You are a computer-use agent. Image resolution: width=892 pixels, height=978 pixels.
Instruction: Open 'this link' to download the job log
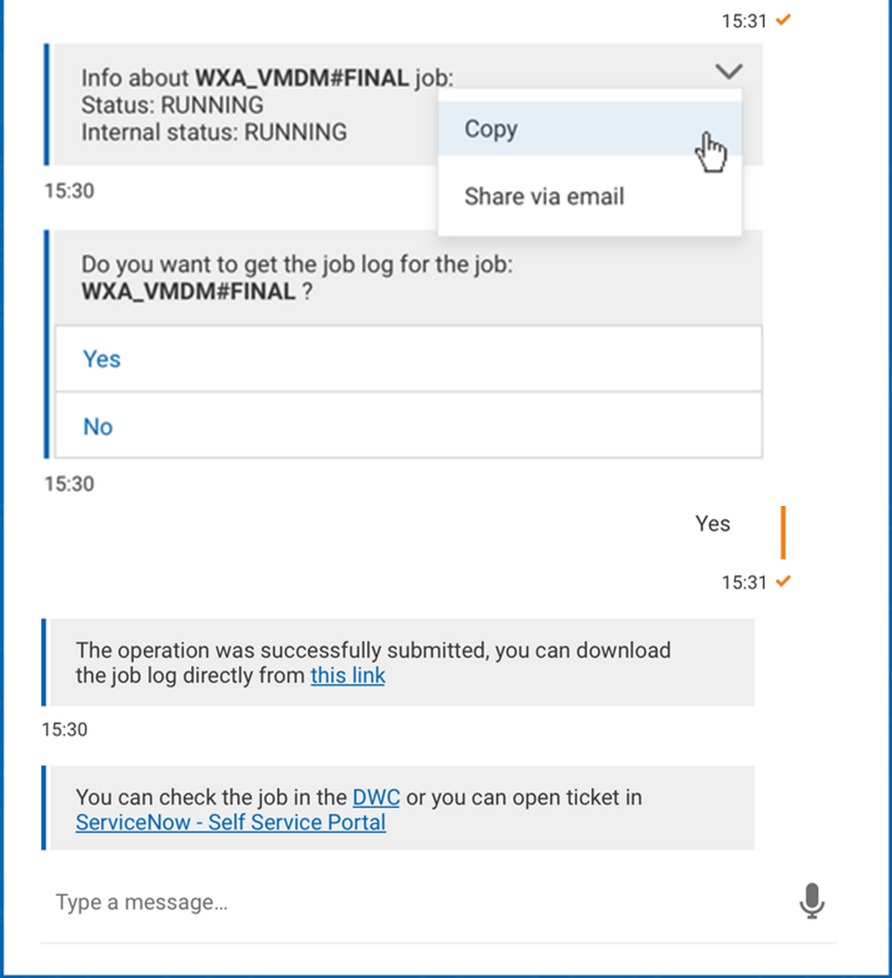coord(347,675)
